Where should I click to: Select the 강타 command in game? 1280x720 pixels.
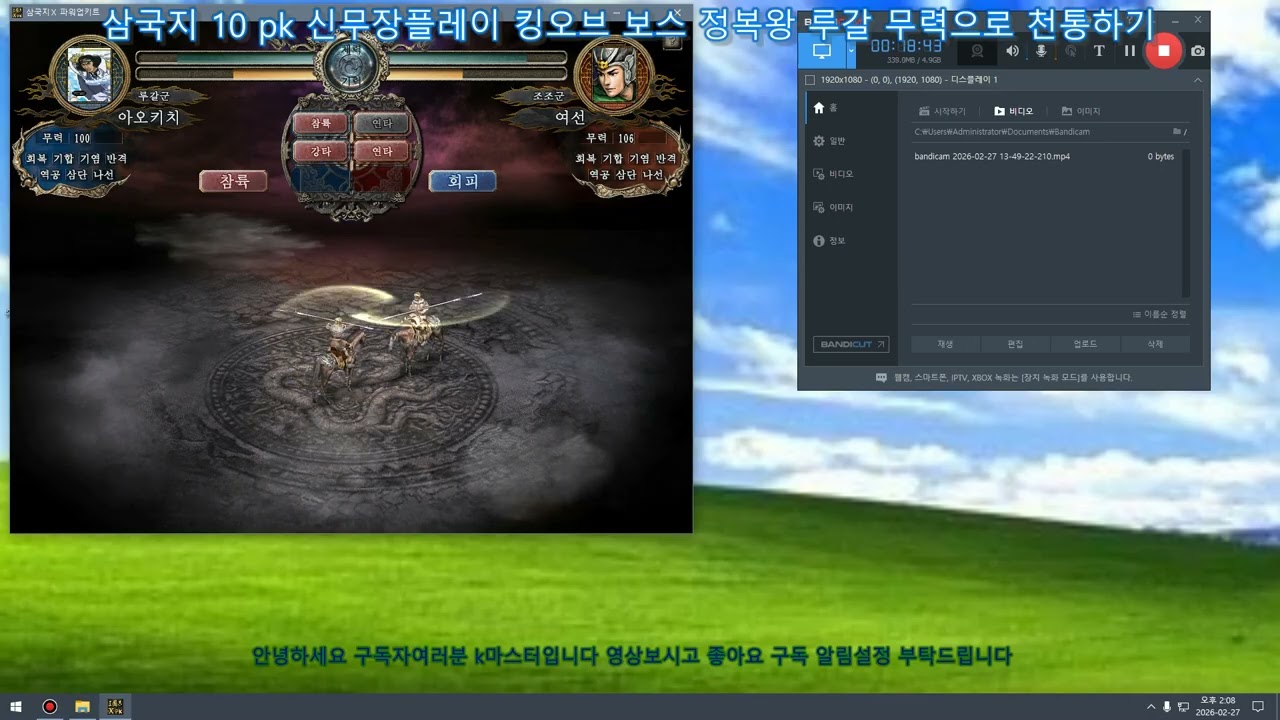pyautogui.click(x=320, y=151)
